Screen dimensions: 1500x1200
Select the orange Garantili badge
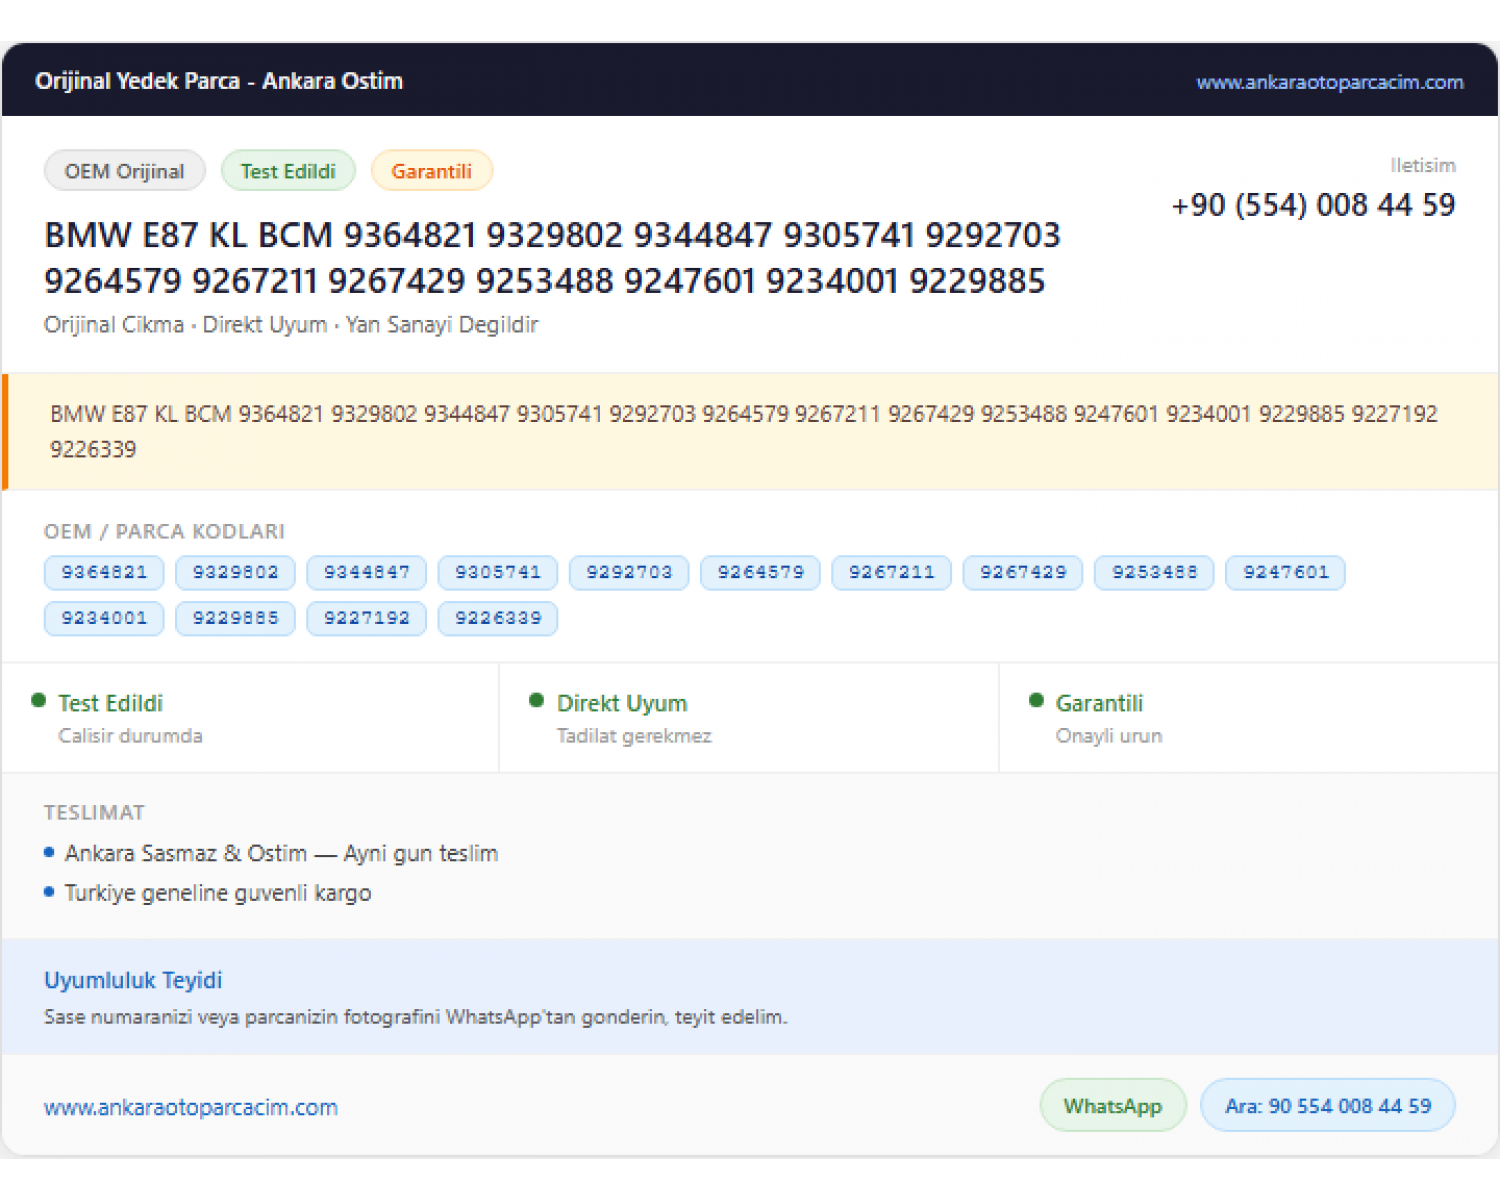431,171
